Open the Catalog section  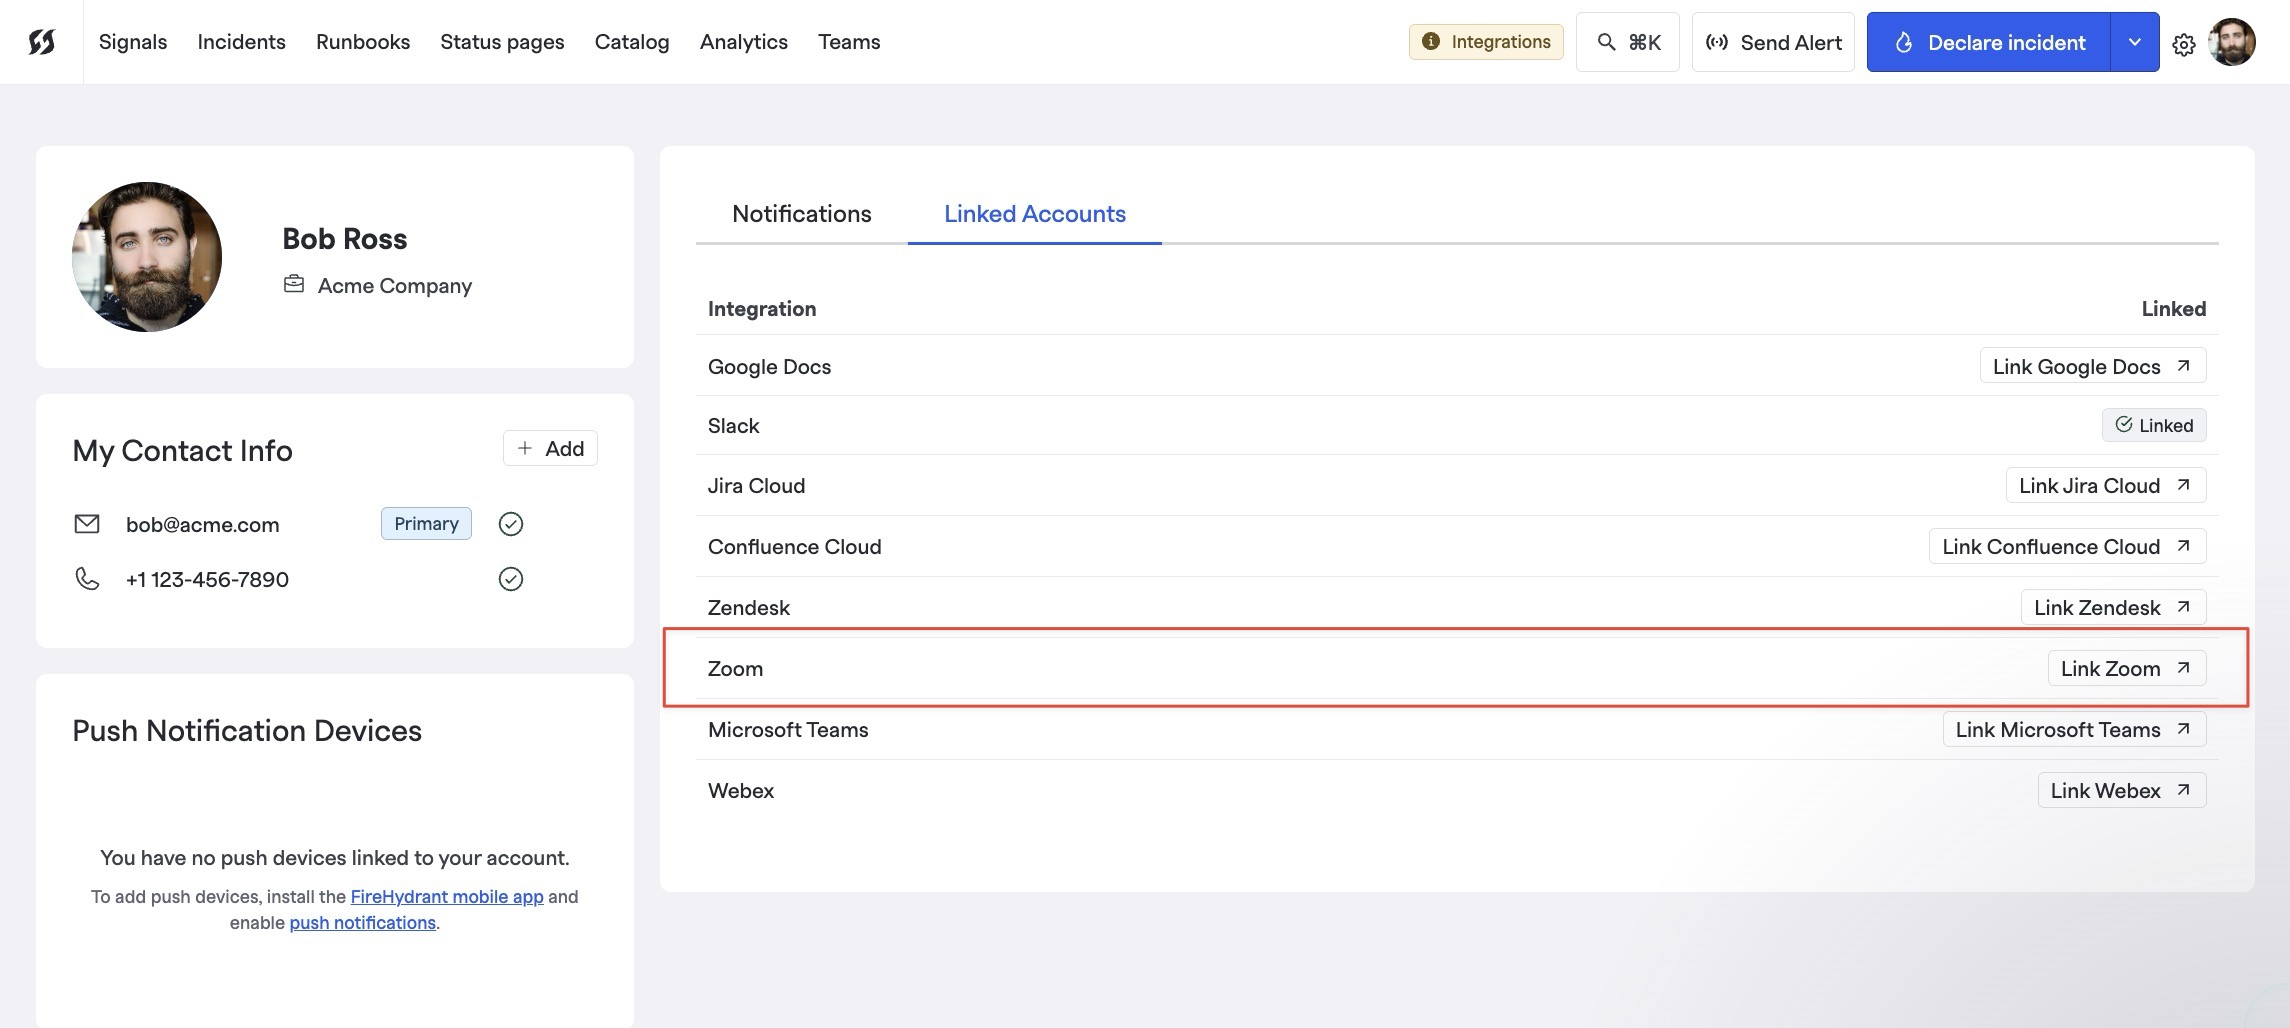[632, 42]
